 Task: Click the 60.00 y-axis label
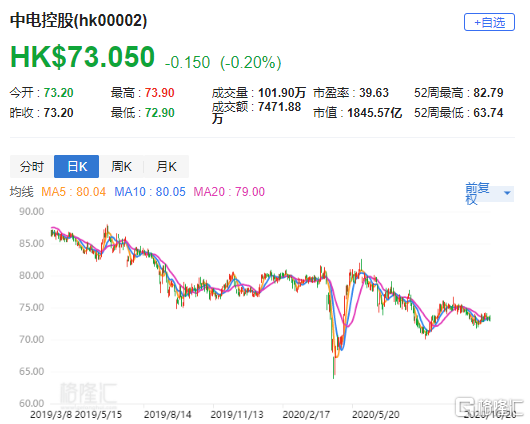coord(31,403)
